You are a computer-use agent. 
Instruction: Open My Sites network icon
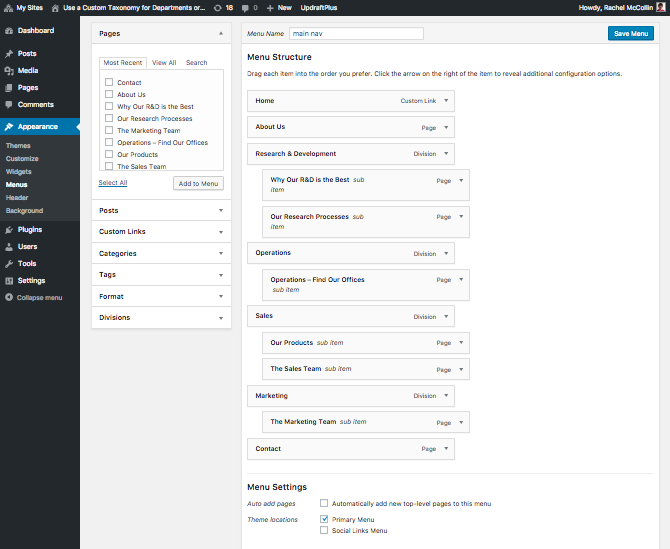tap(9, 8)
